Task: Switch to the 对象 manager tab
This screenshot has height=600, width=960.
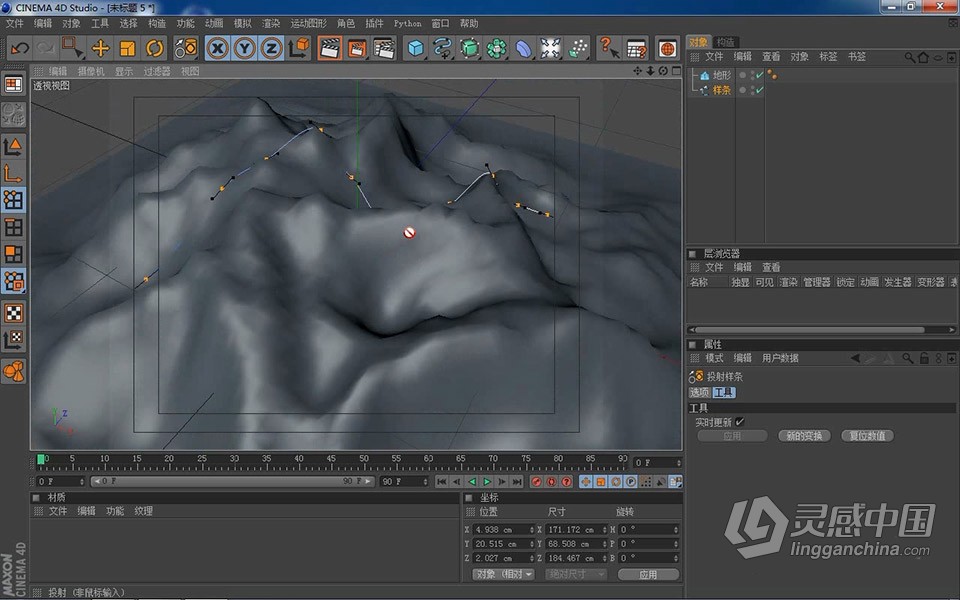Action: coord(698,42)
